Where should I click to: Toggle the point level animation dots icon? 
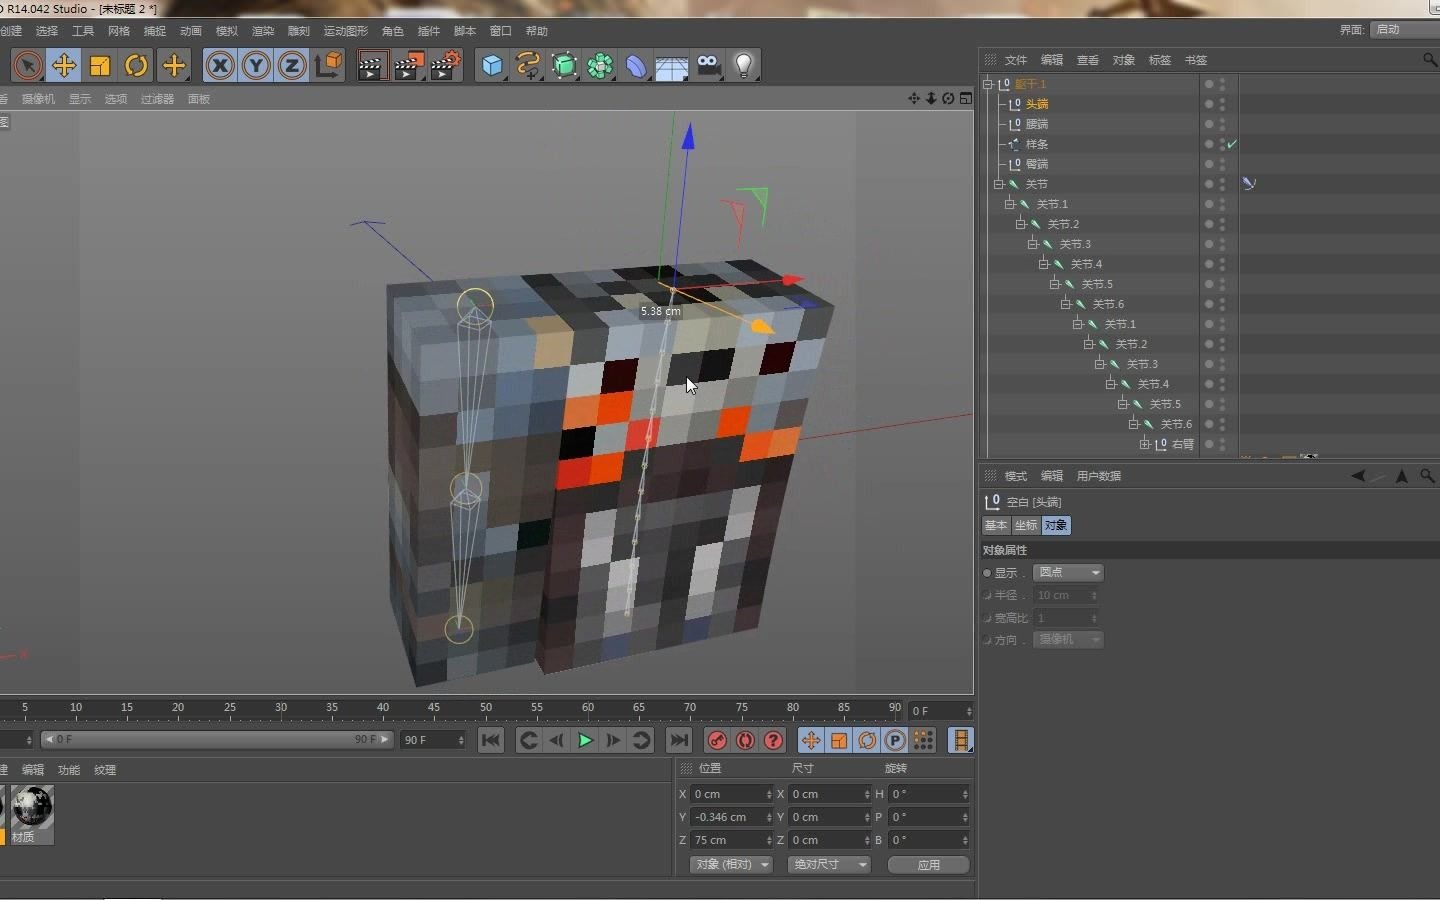click(923, 740)
